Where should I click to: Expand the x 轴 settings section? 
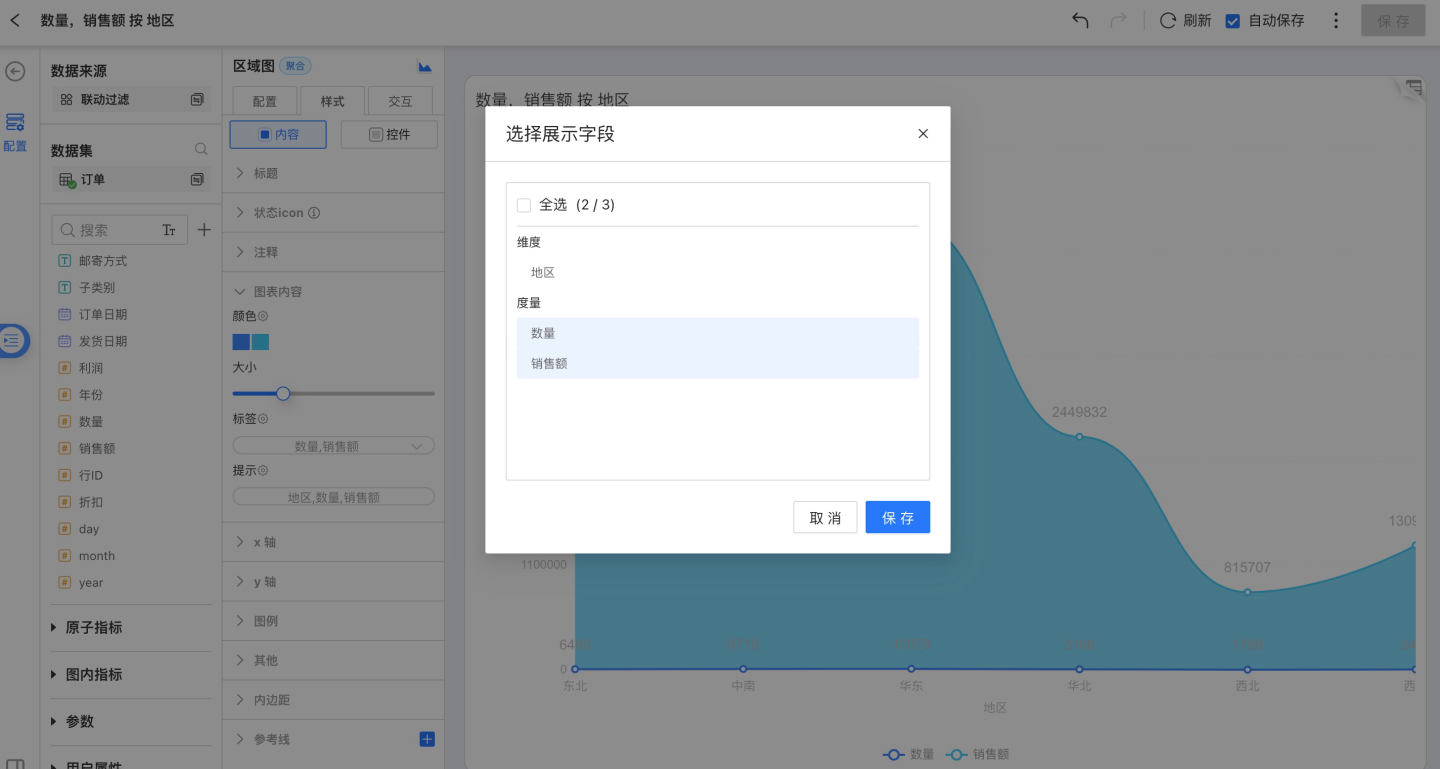[265, 542]
